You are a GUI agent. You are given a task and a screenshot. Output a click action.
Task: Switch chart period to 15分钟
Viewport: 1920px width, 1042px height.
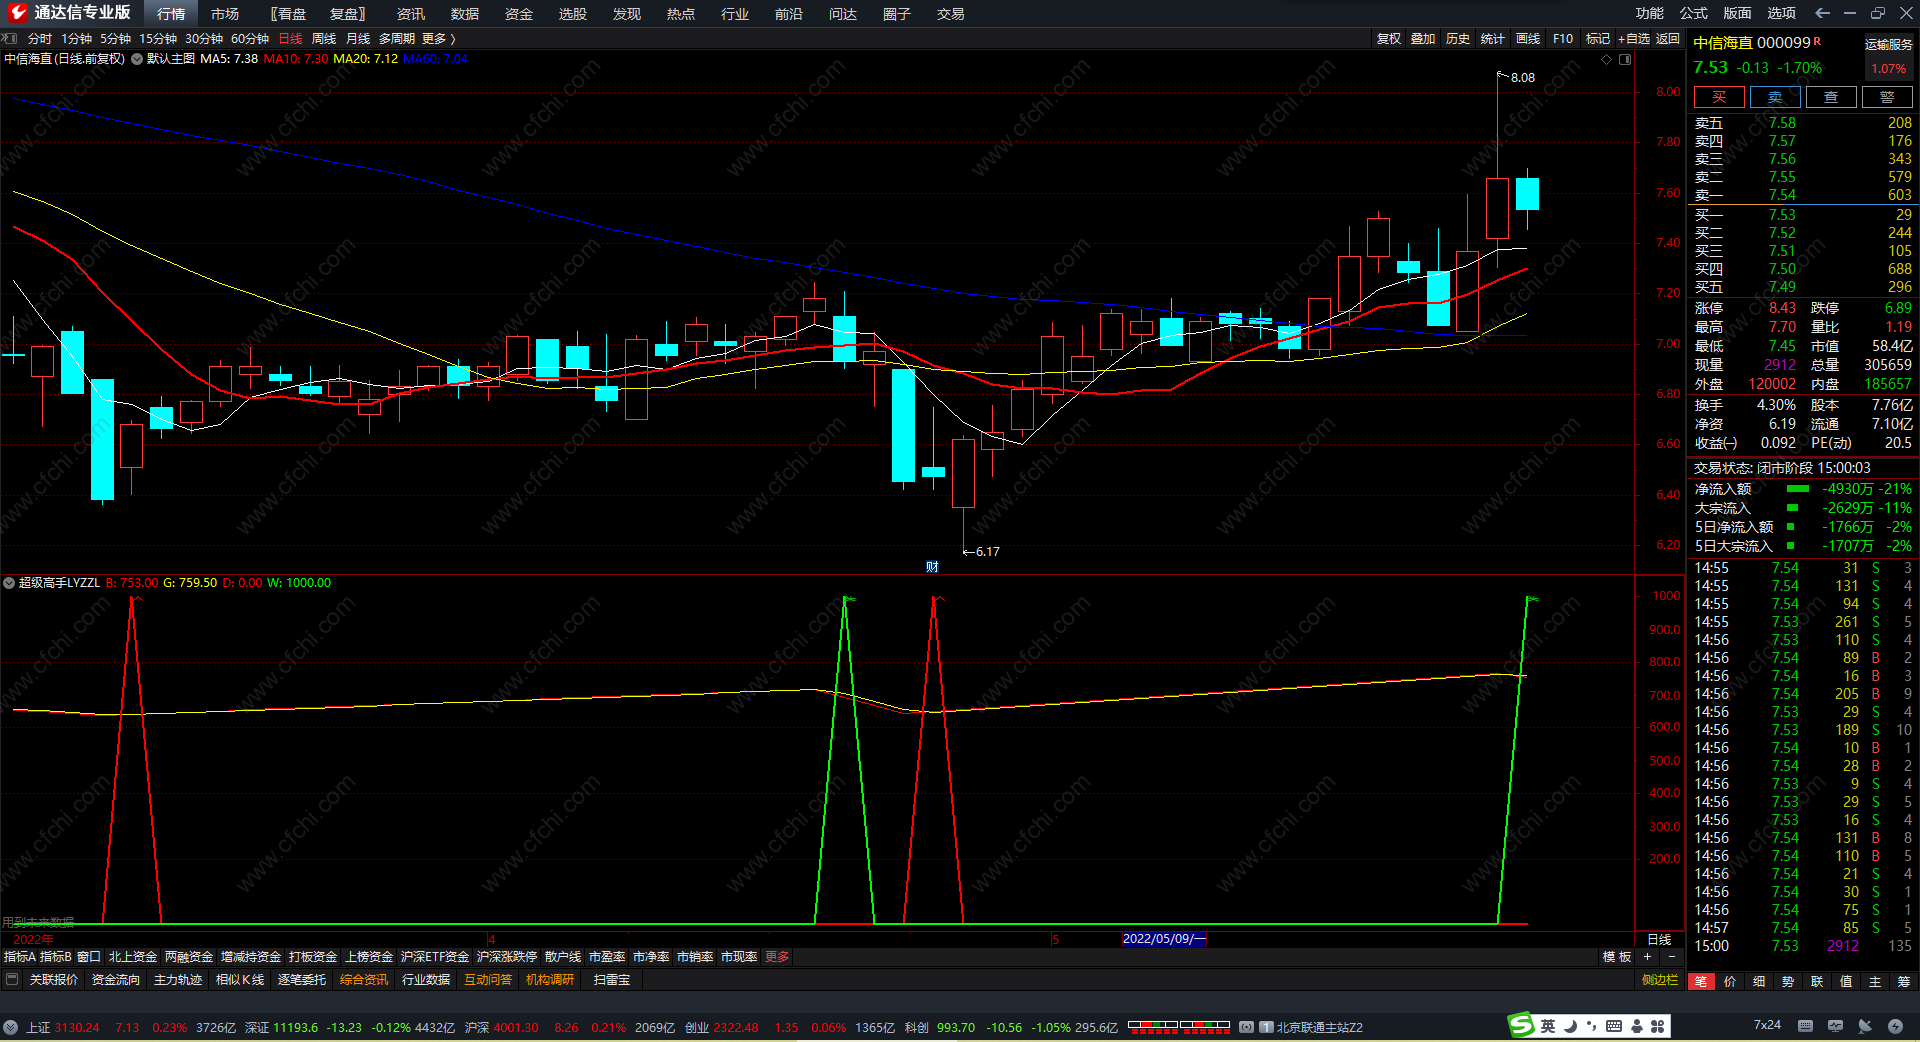click(x=158, y=39)
